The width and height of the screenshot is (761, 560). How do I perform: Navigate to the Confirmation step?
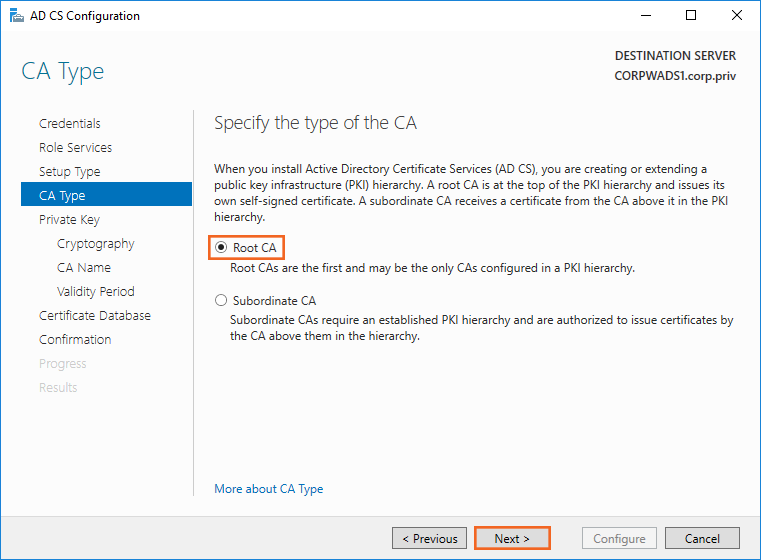coord(75,339)
